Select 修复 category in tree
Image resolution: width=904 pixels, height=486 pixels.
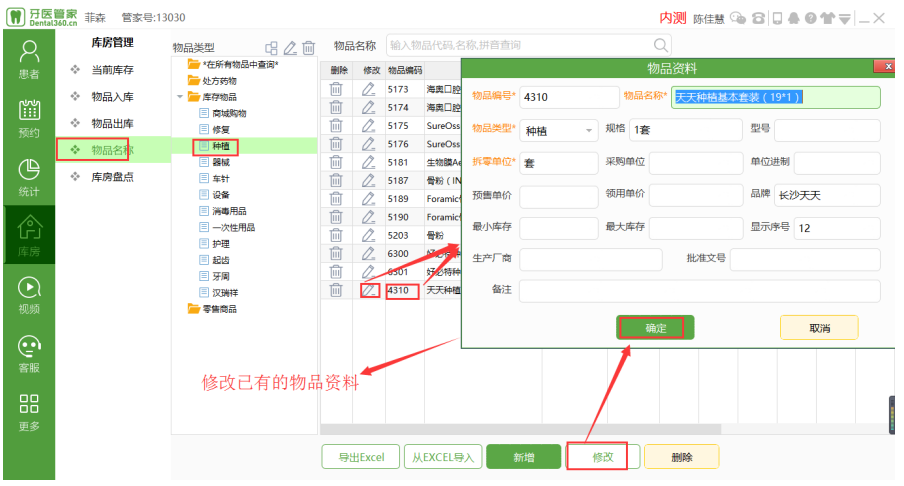pyautogui.click(x=215, y=129)
